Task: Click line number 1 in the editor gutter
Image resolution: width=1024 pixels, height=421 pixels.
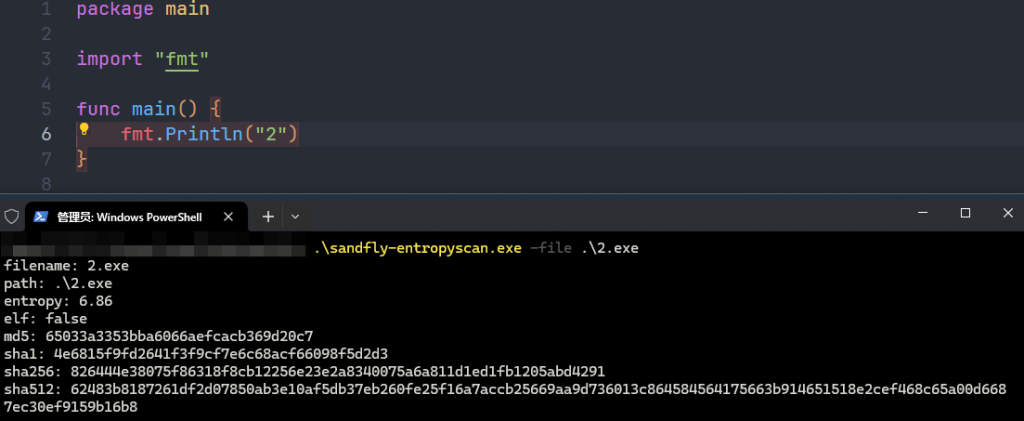Action: [x=45, y=9]
